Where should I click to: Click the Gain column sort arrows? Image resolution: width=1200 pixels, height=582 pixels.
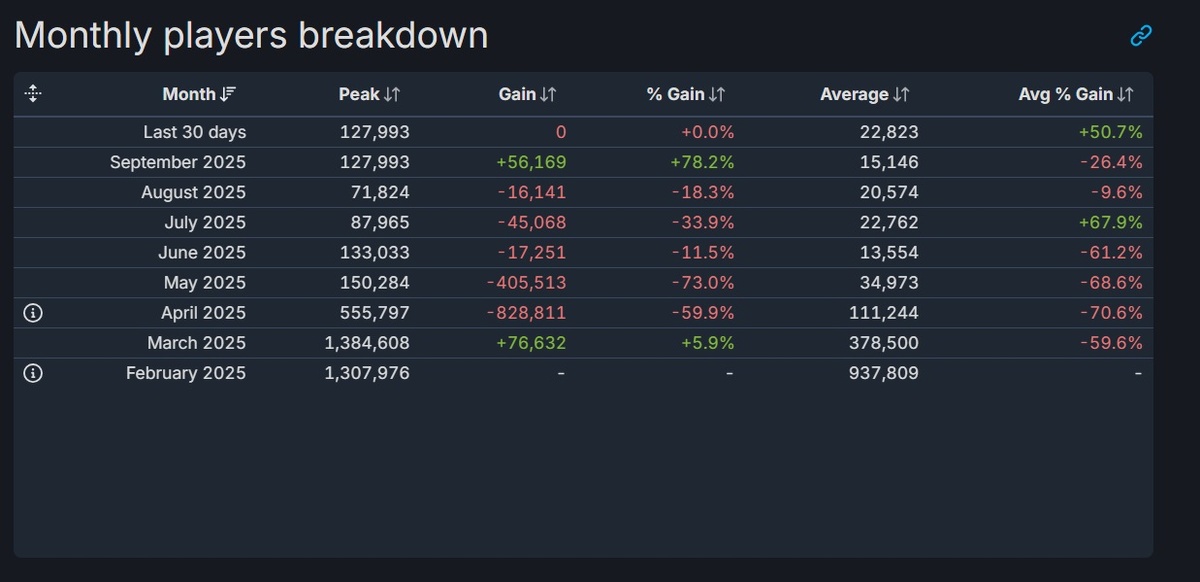tap(548, 94)
